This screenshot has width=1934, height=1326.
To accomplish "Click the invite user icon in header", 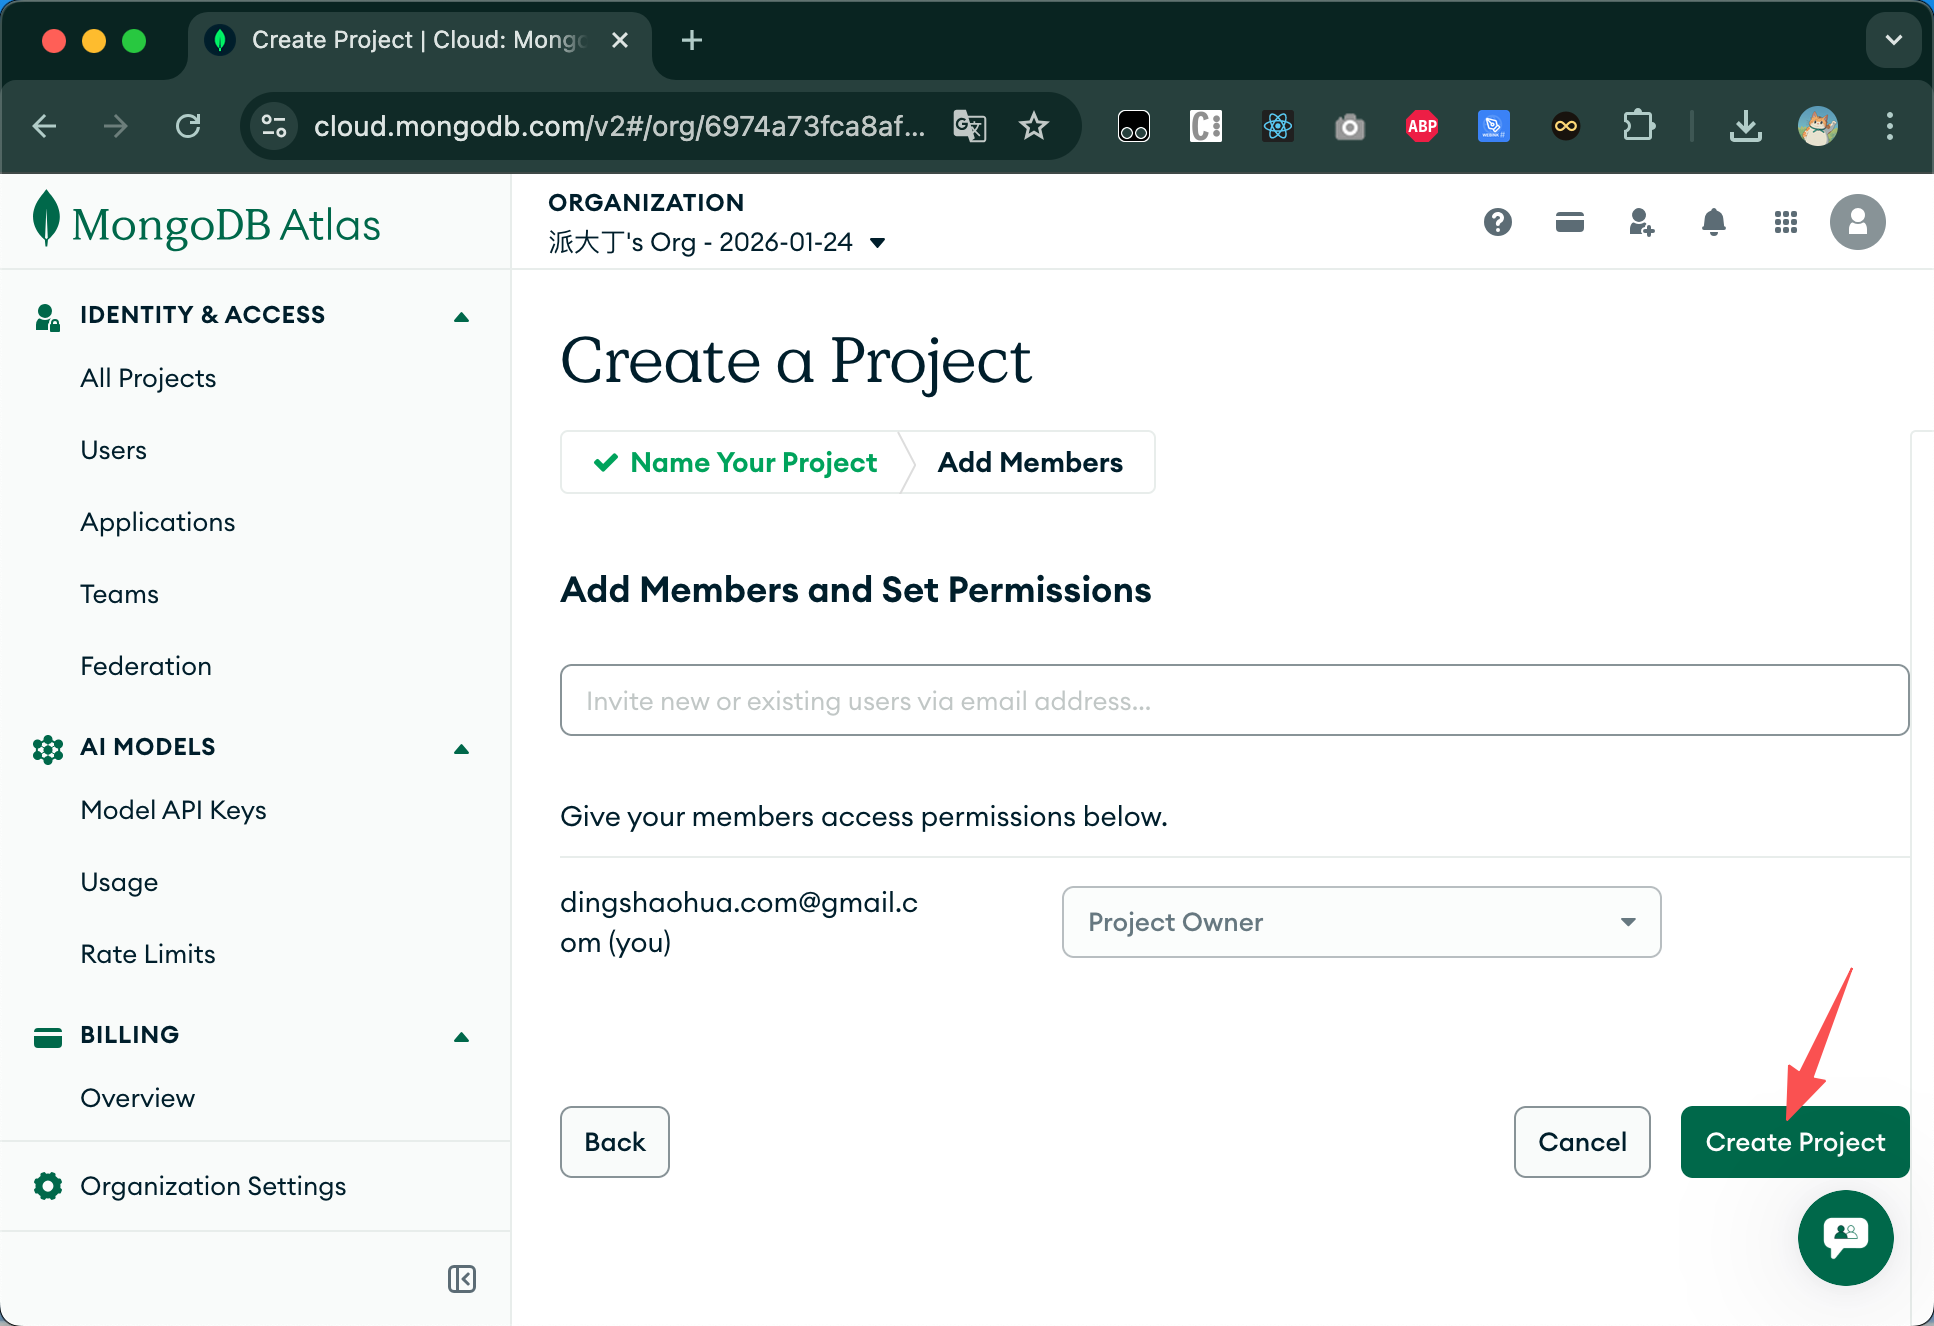I will (1641, 222).
